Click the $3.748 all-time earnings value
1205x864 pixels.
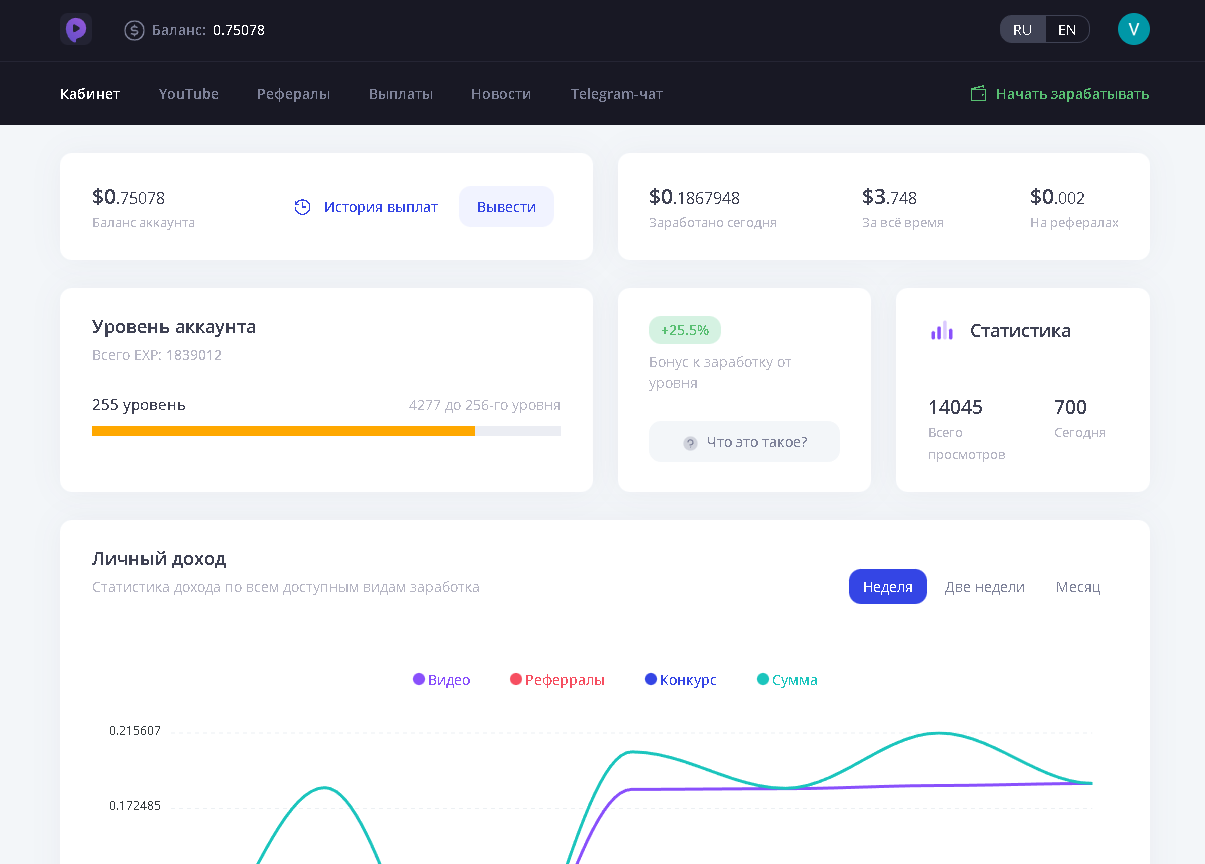tap(889, 197)
